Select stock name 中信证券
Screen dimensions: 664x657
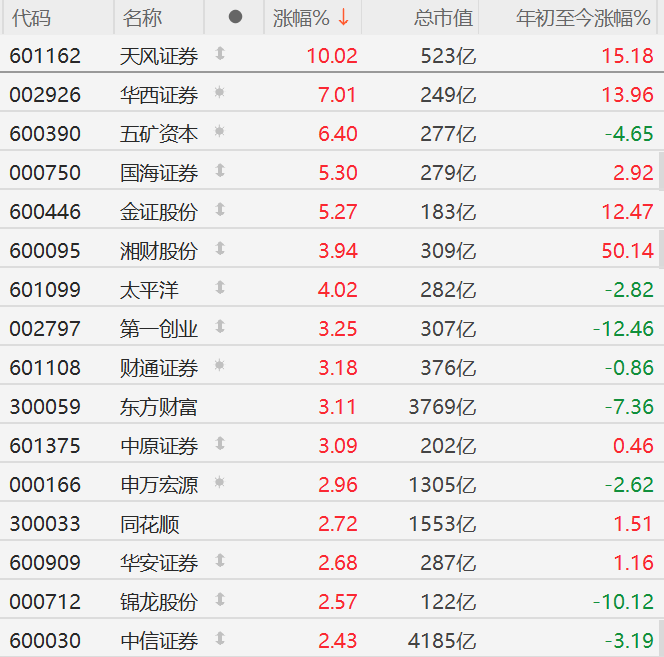159,641
